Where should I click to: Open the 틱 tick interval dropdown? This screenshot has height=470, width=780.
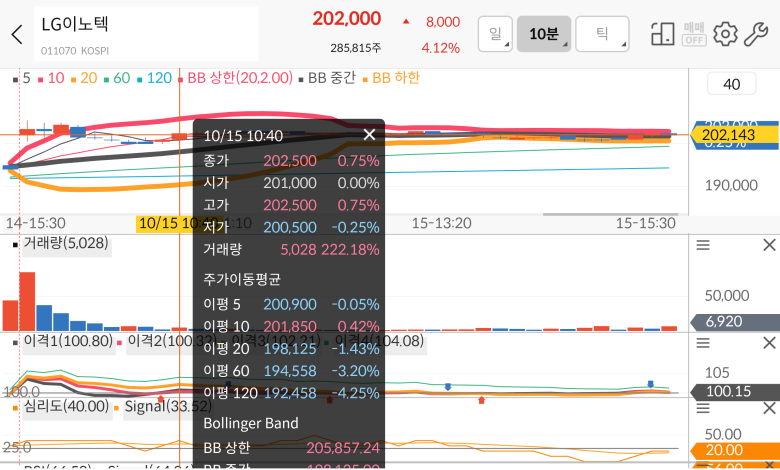602,34
